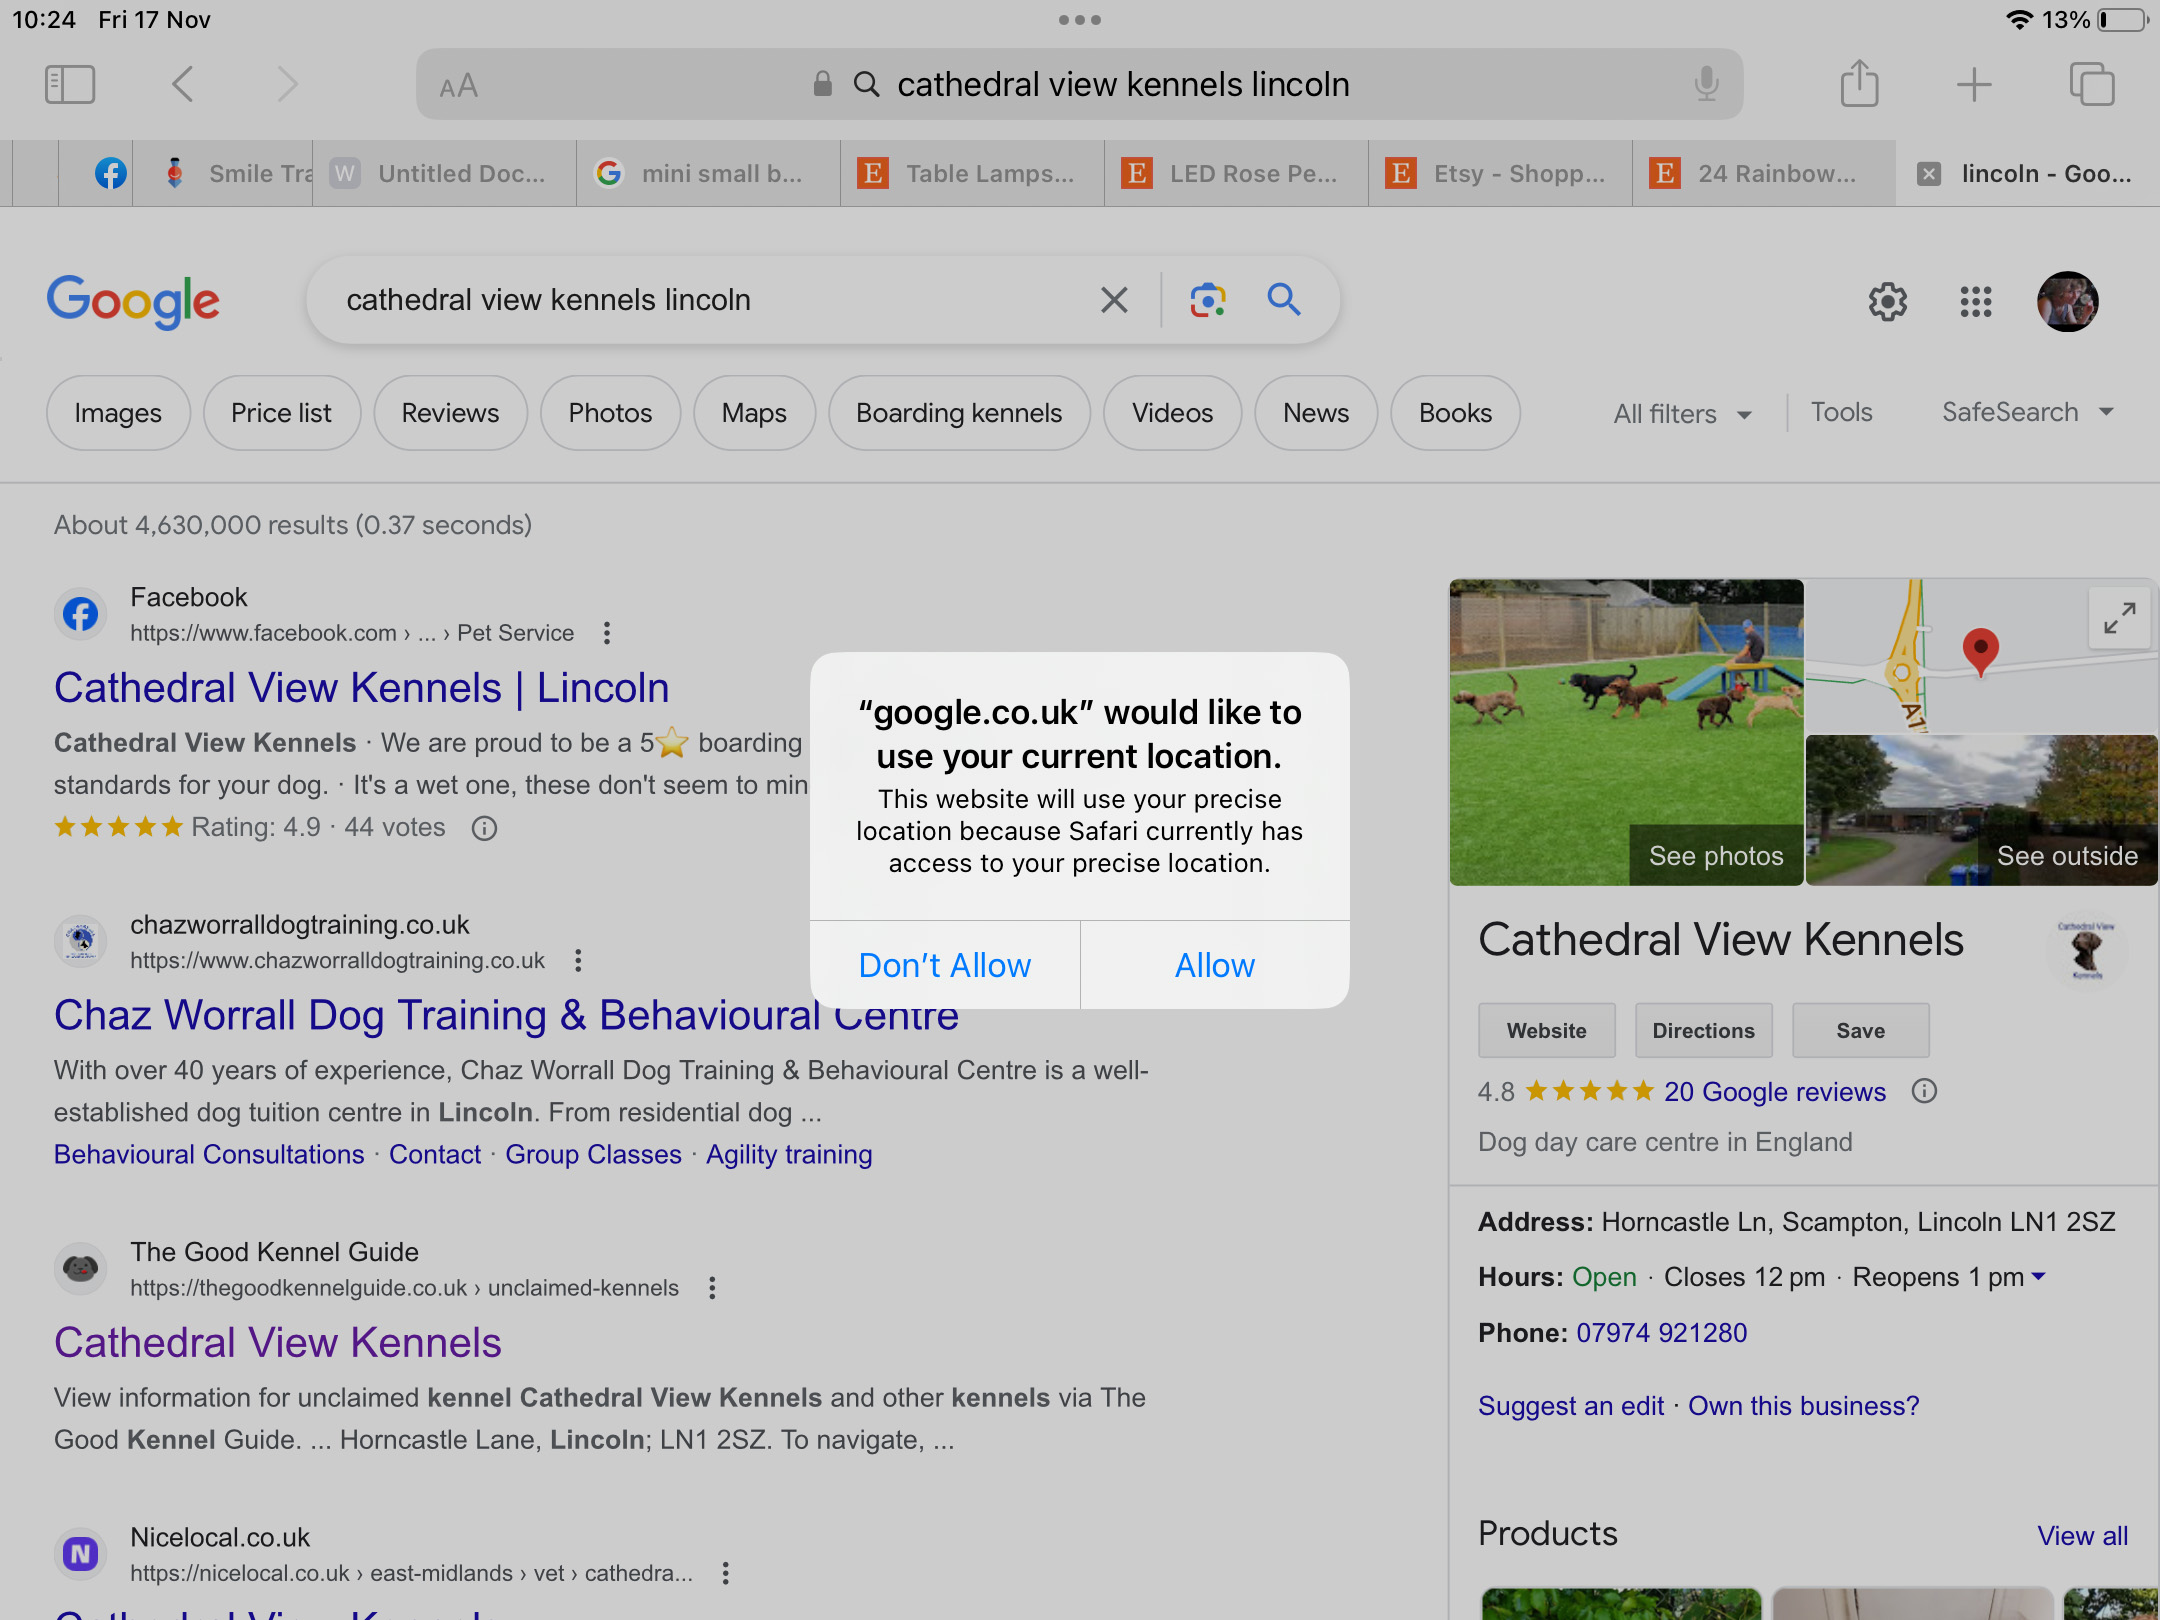Screen dimensions: 2160x1620
Task: Open more options for Facebook result
Action: click(606, 633)
